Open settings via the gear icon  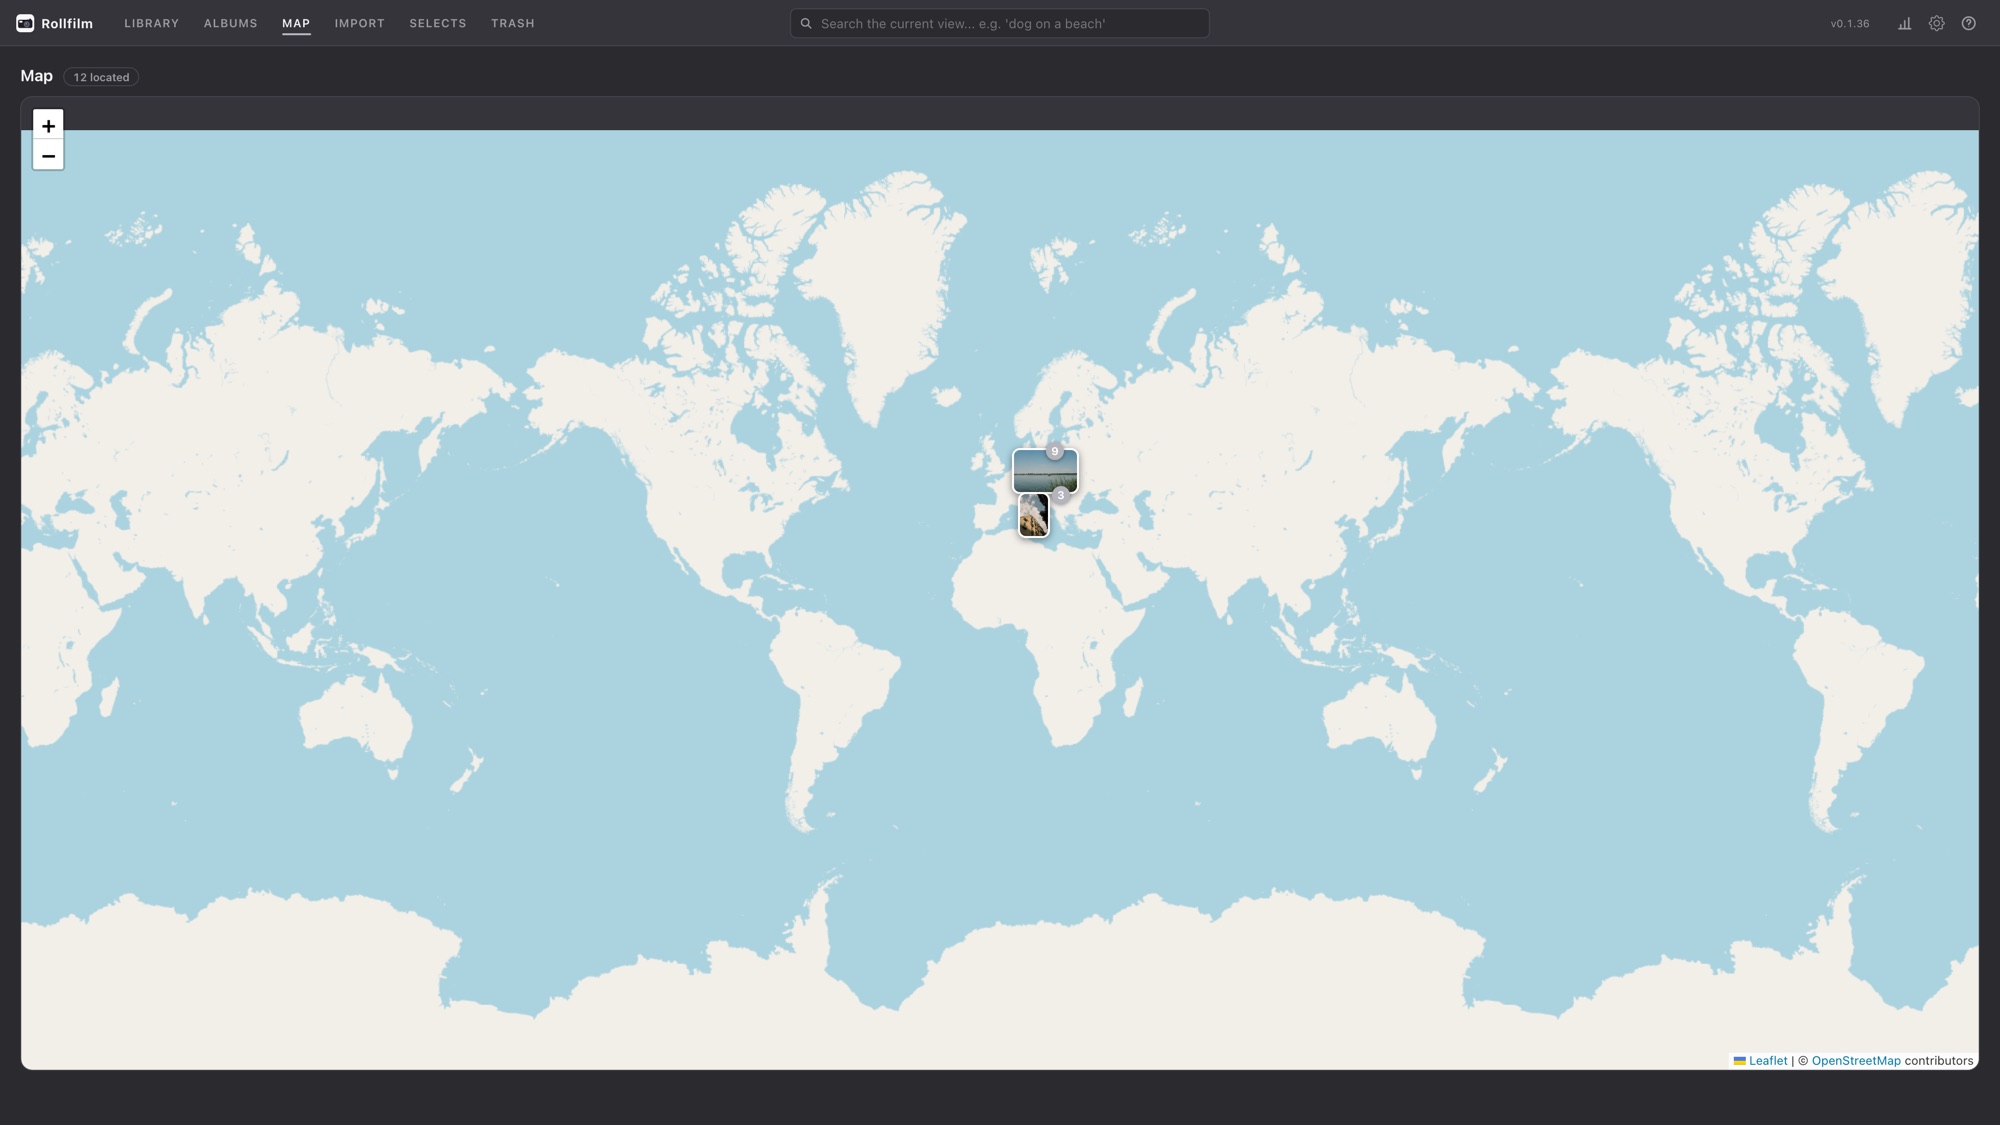click(x=1936, y=23)
